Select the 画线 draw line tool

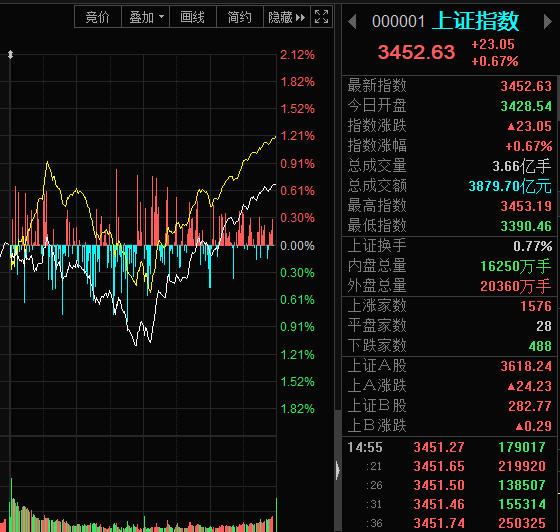click(192, 17)
